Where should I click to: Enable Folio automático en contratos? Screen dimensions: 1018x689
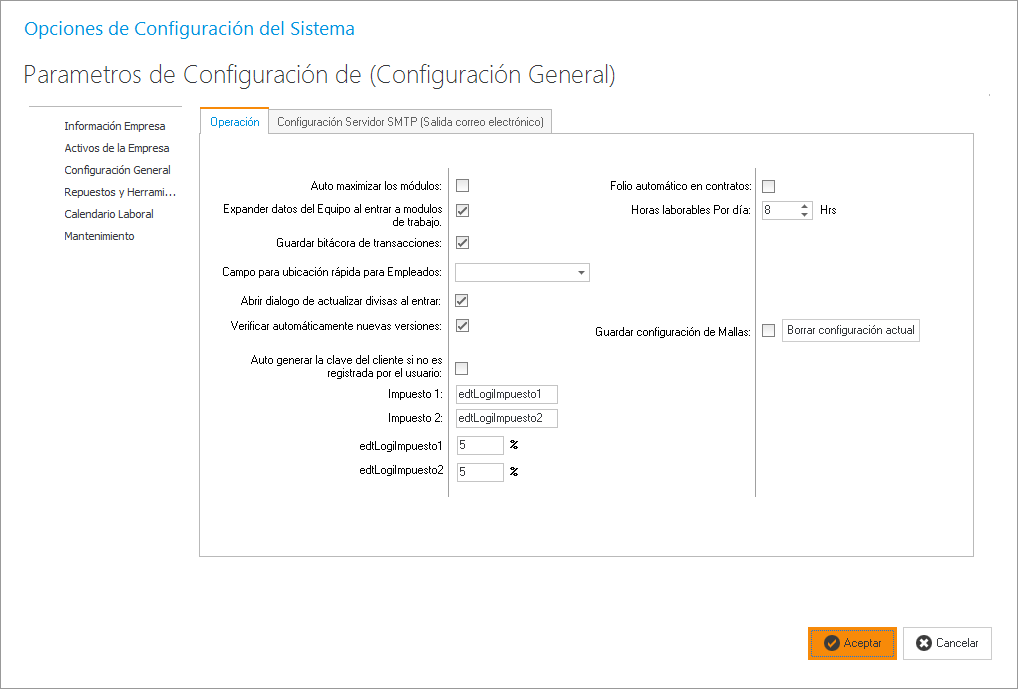pyautogui.click(x=768, y=186)
